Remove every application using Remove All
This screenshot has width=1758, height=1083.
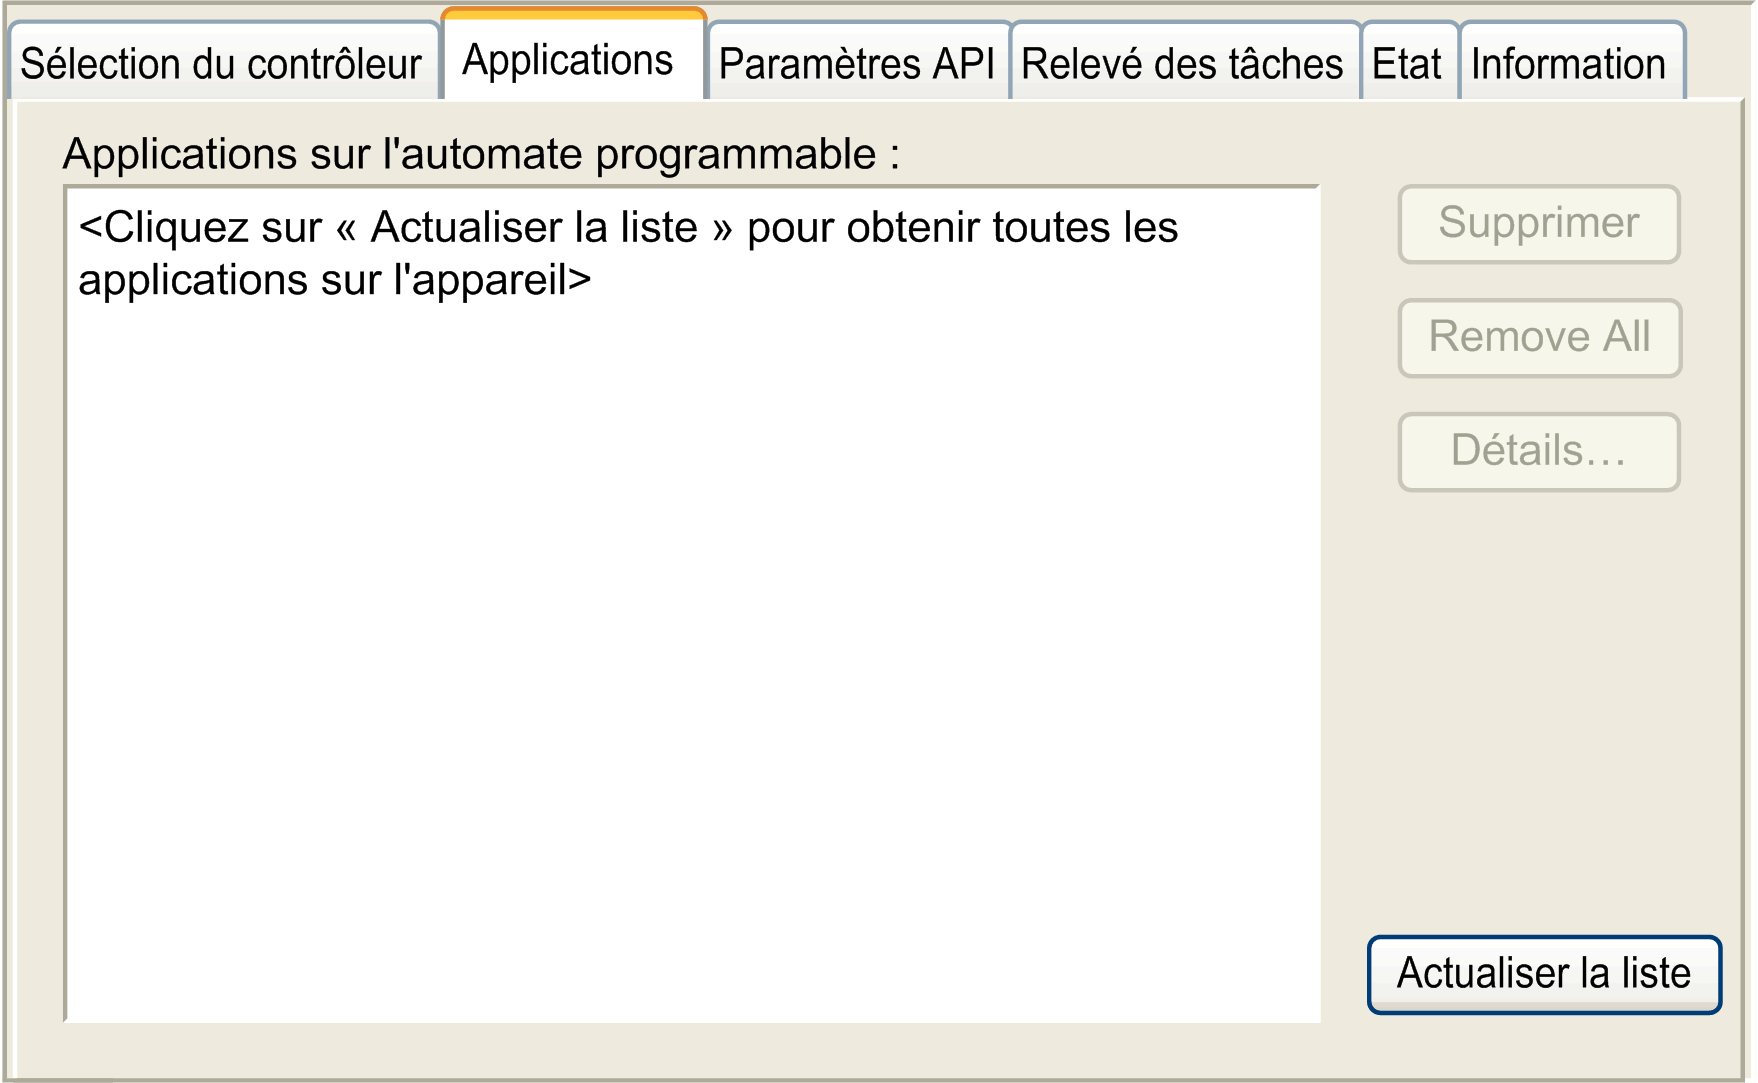[x=1539, y=338]
